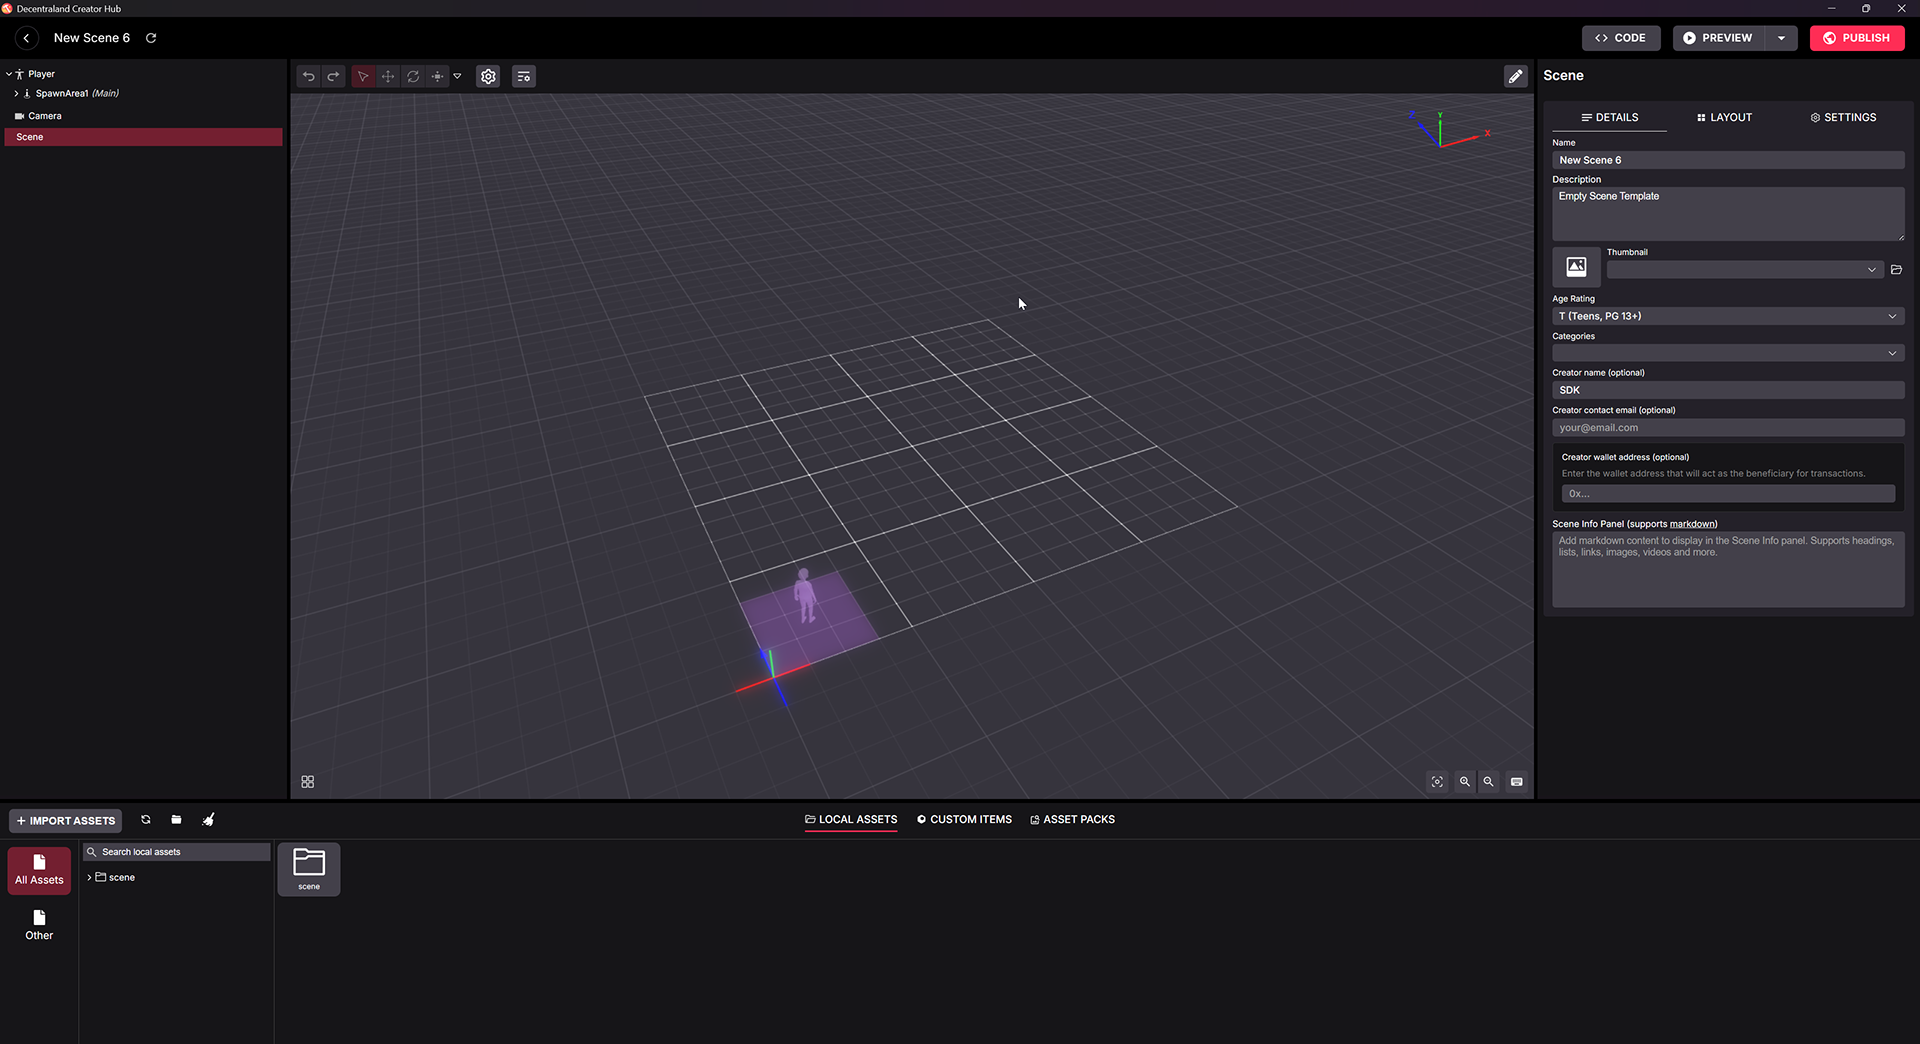Select the rotate gizmo tool
The width and height of the screenshot is (1920, 1044).
413,76
